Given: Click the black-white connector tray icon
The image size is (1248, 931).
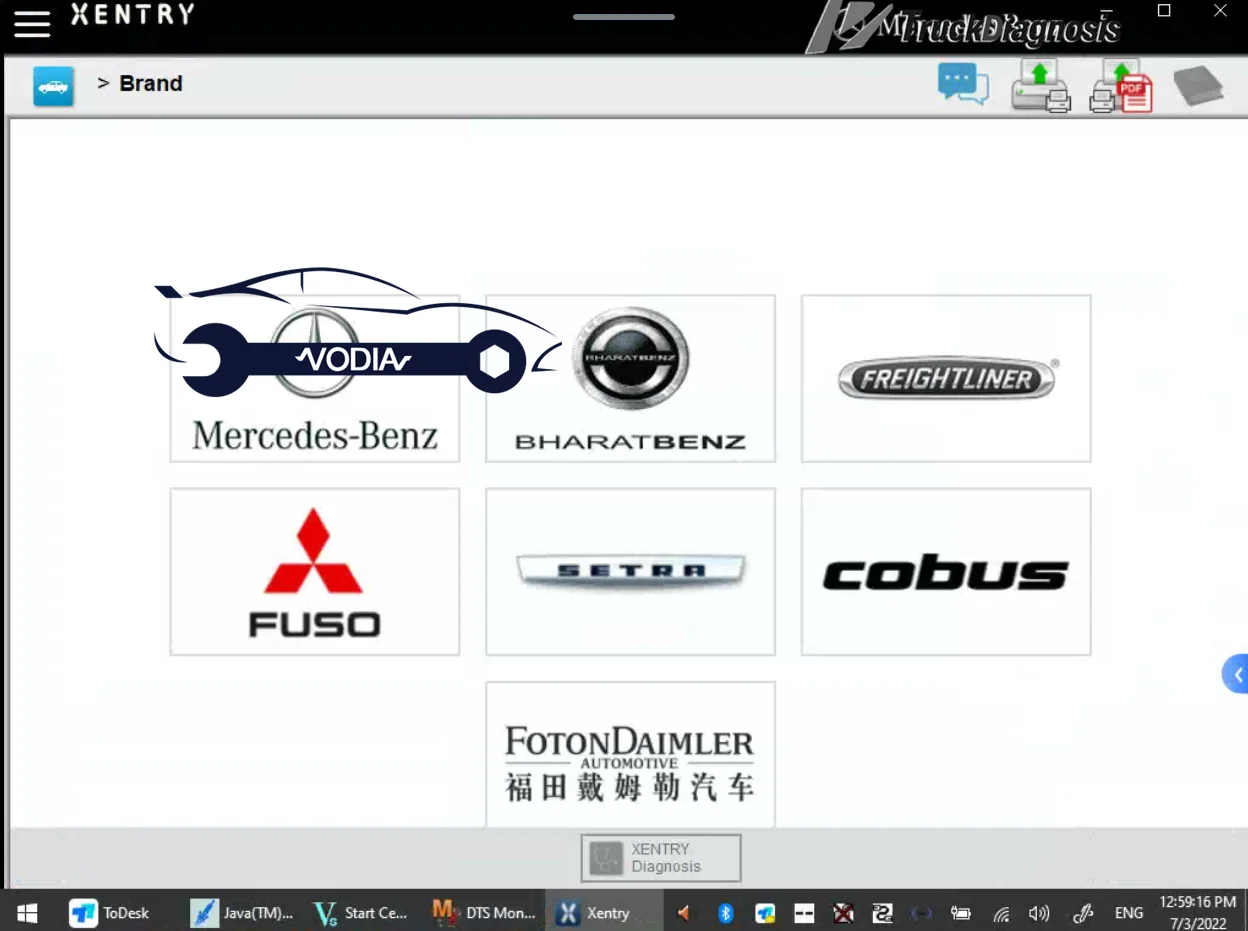Looking at the screenshot, I should click(882, 913).
